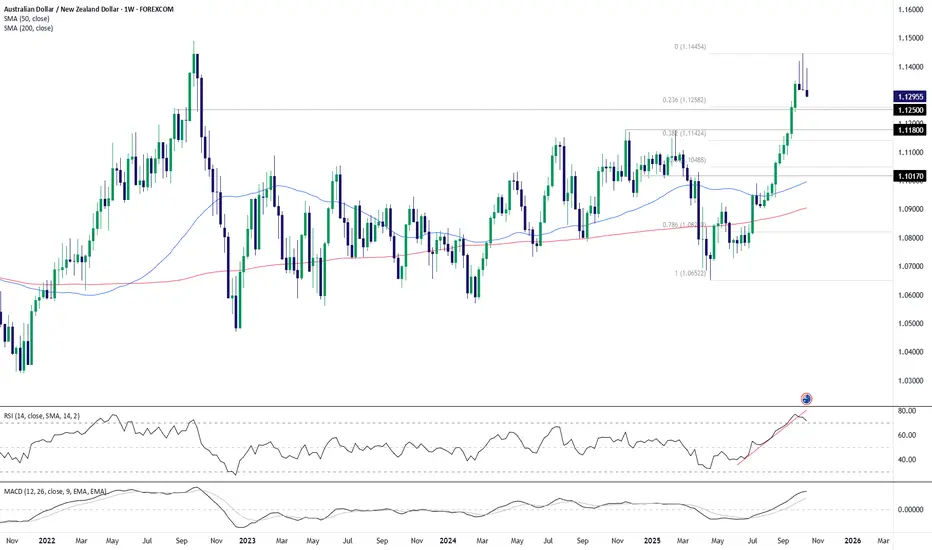Click the 2024 label on the time axis
Screen dimensions: 932x550
(448, 540)
